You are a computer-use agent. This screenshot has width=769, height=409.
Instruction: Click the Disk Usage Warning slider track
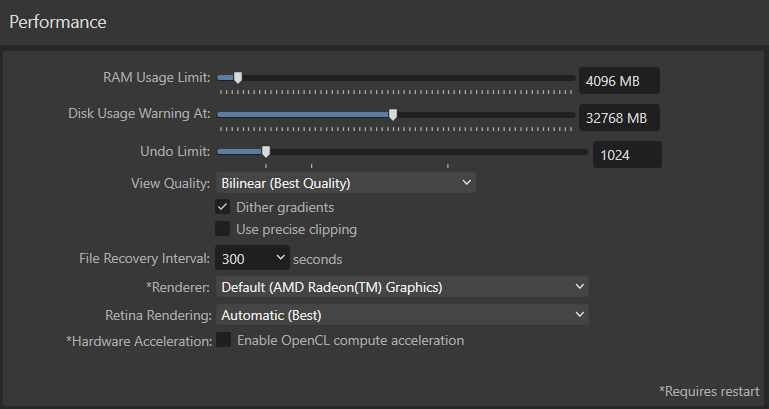(396, 115)
